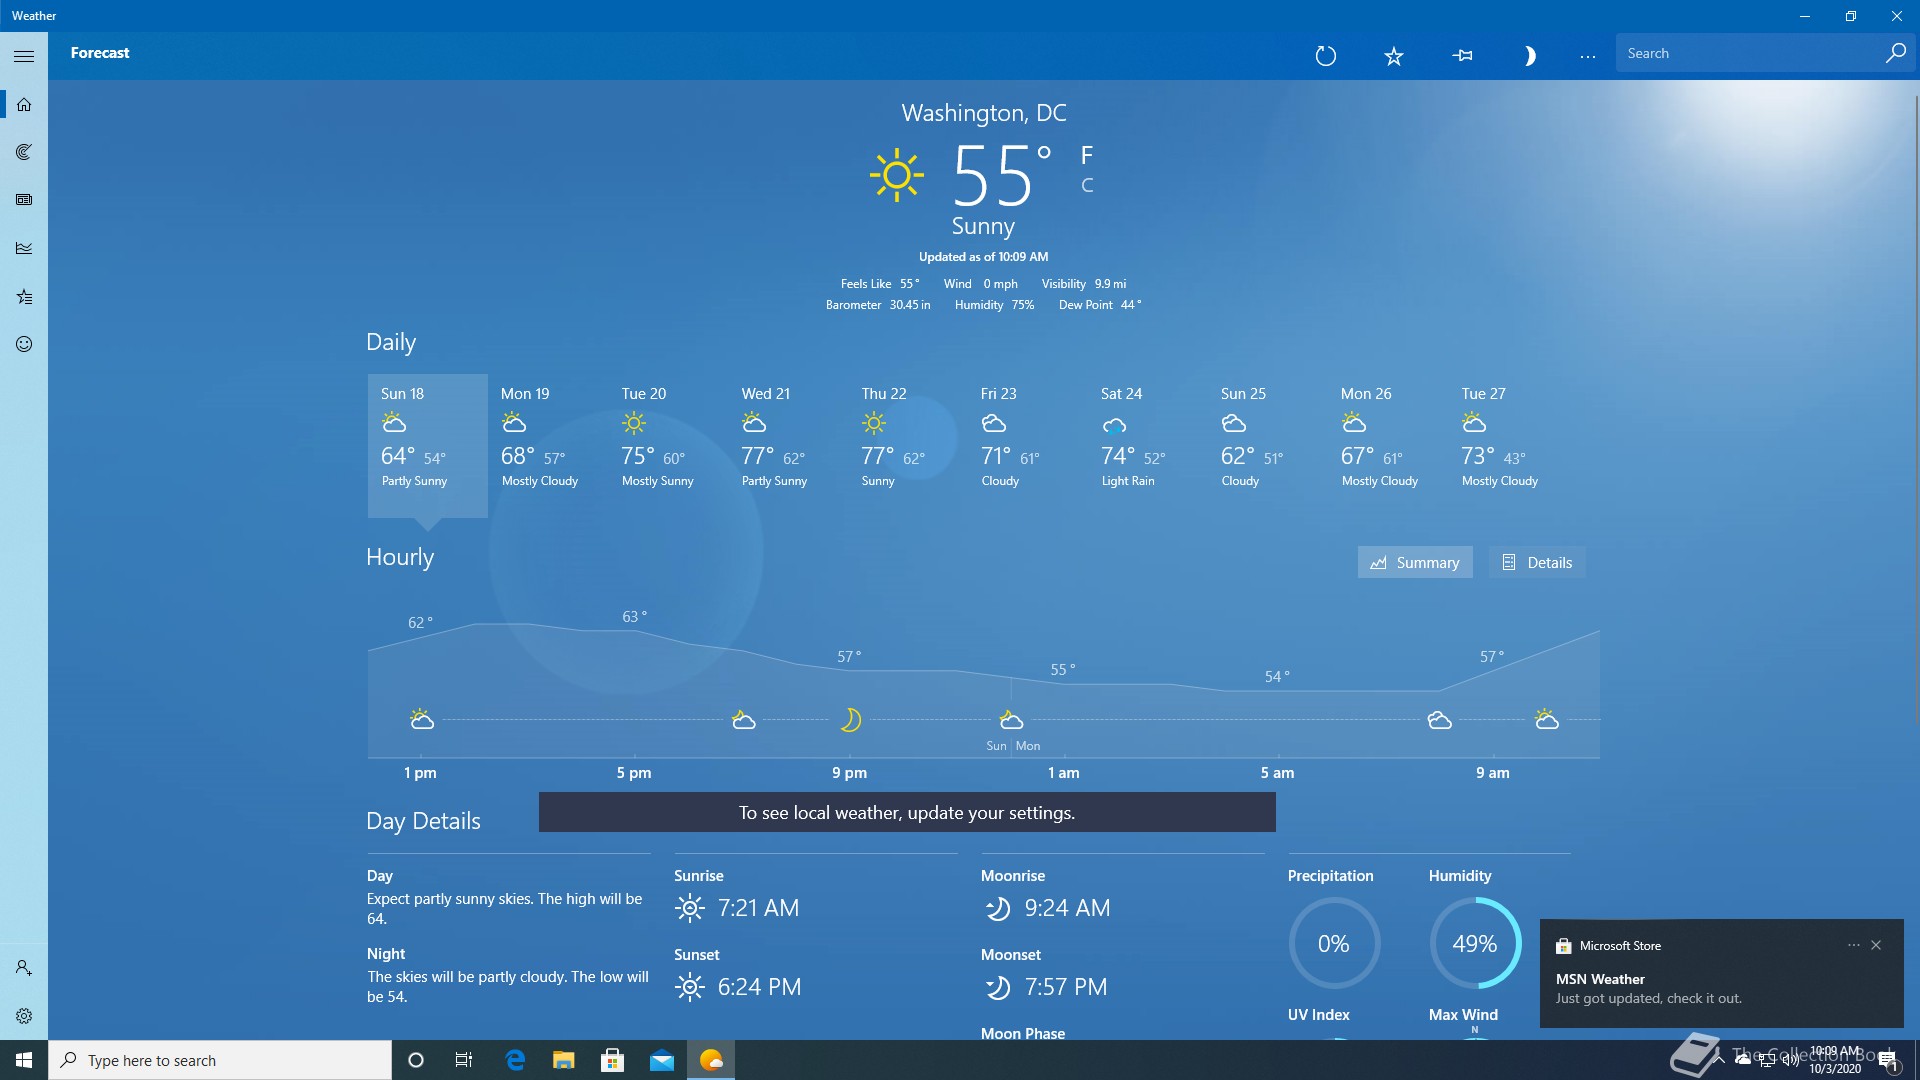Open the Send Feedback smiley icon
The image size is (1920, 1080).
[x=24, y=344]
